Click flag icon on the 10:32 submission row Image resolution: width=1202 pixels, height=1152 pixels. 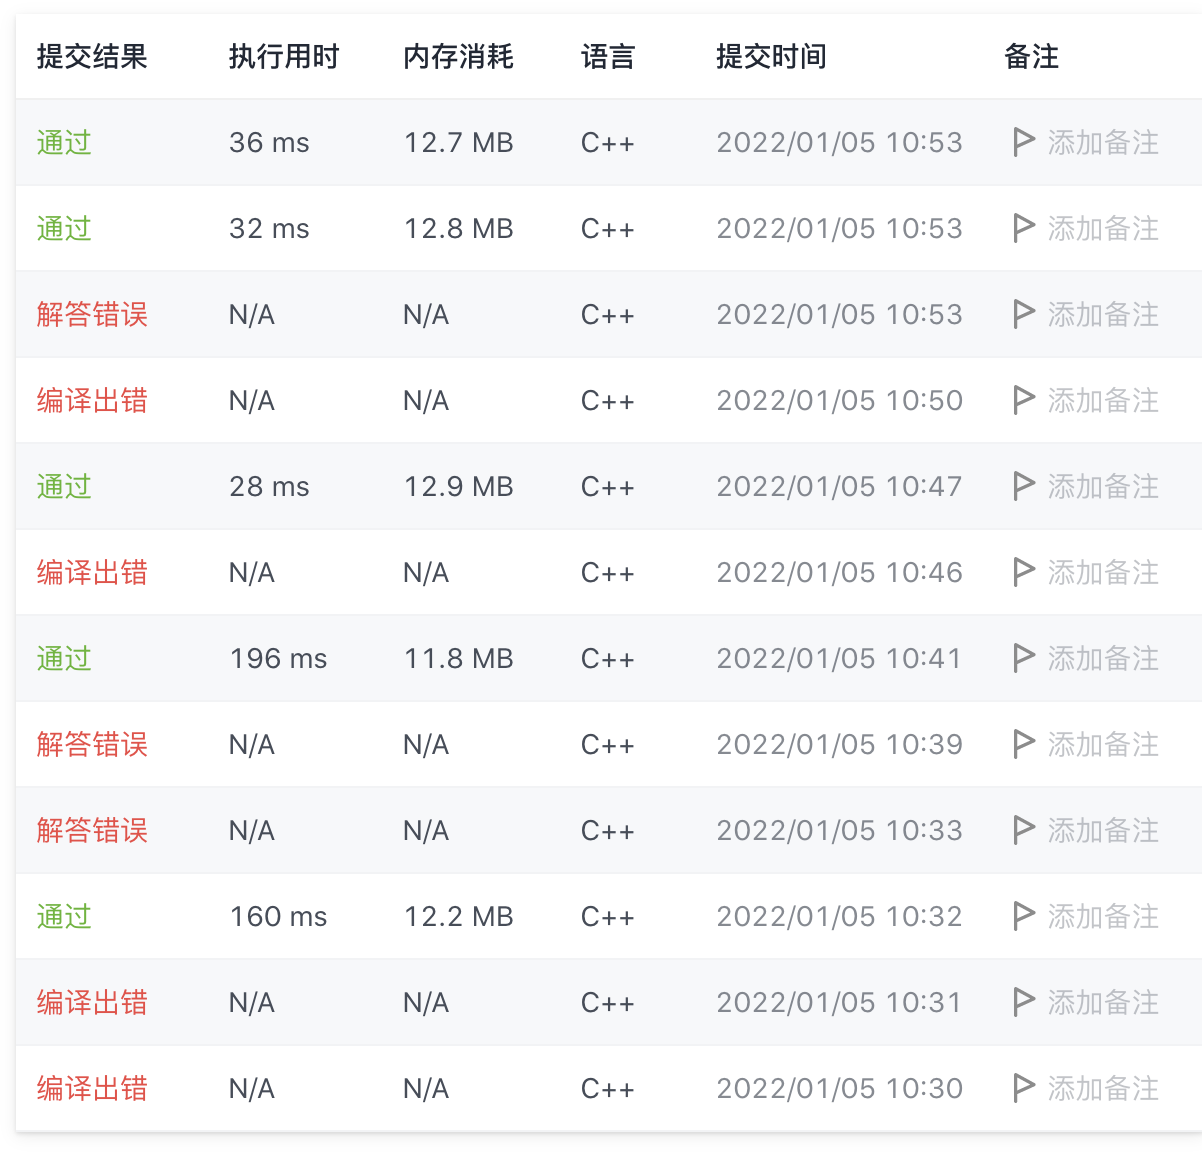1023,916
